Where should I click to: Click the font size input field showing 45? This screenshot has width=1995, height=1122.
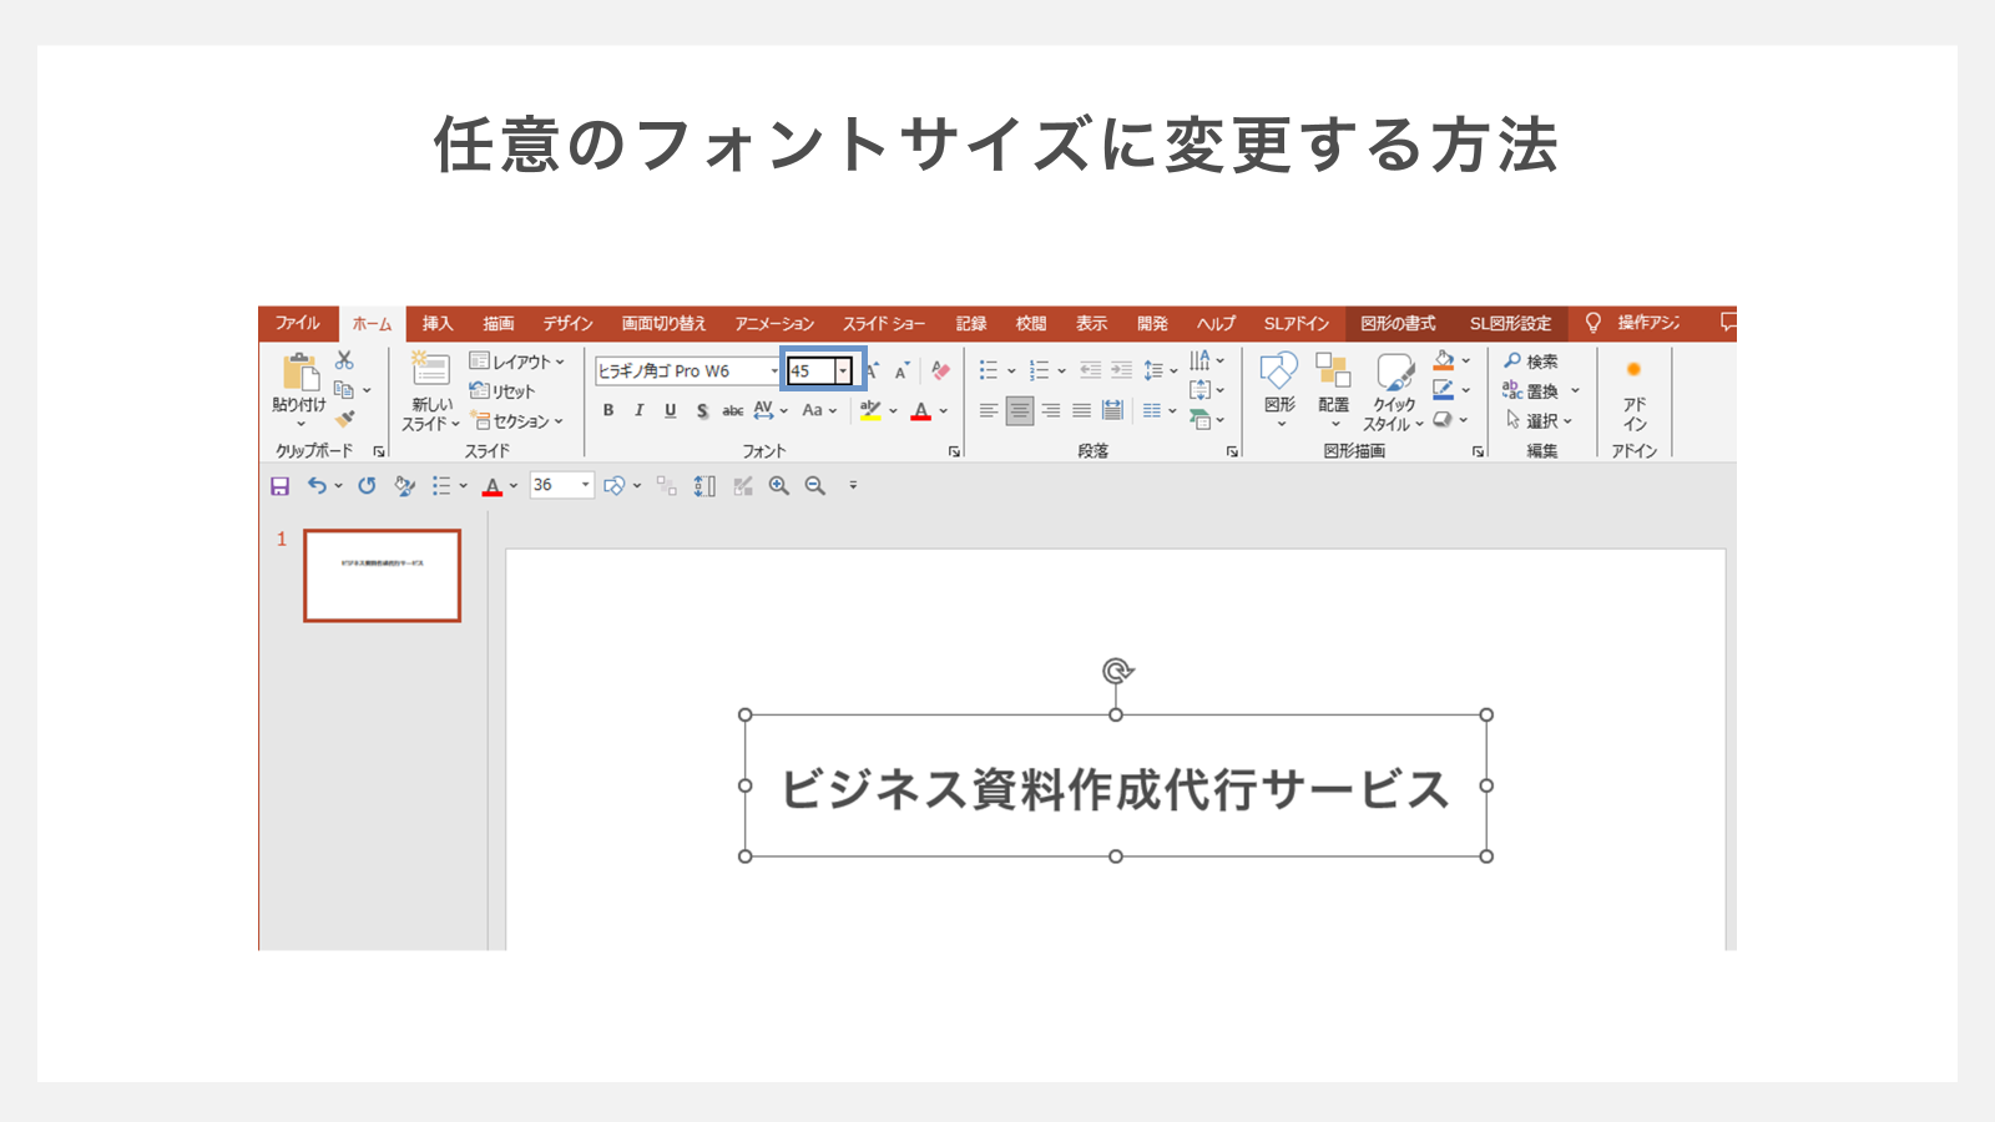(x=810, y=371)
